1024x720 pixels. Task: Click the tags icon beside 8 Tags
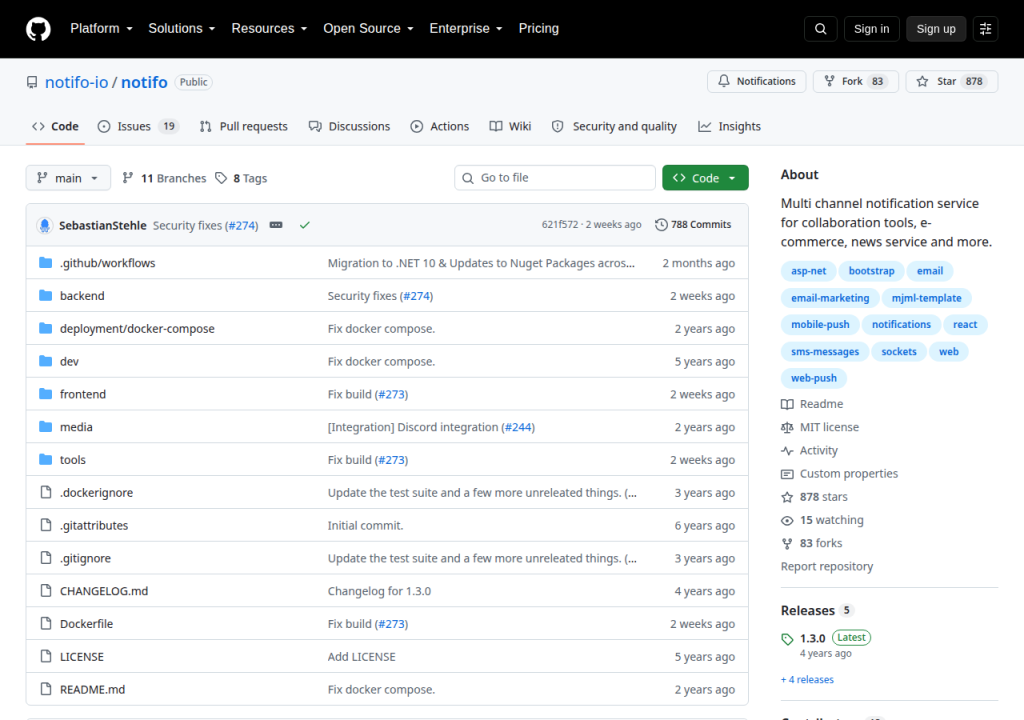[221, 178]
